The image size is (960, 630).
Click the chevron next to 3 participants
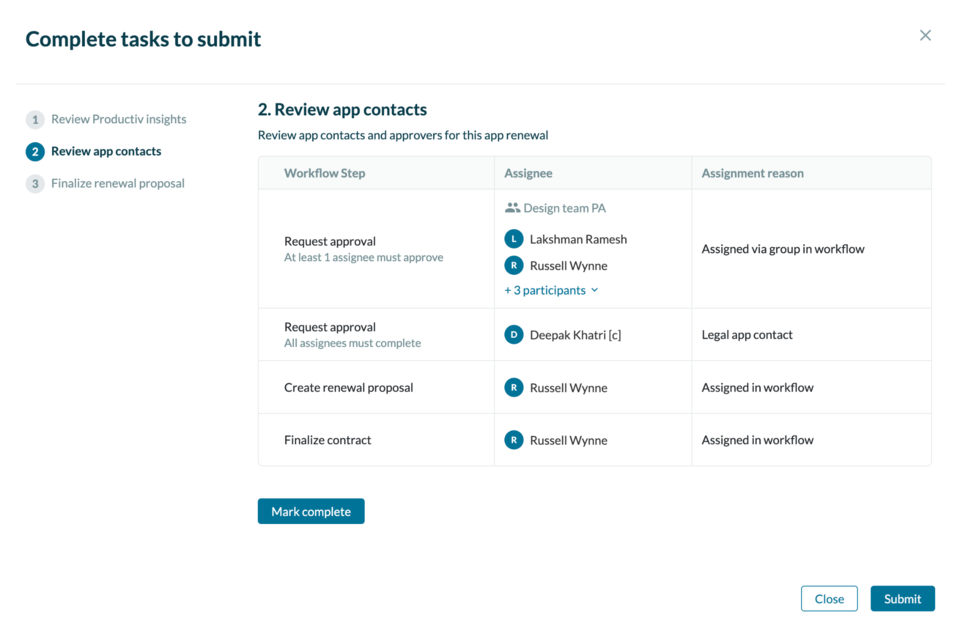595,290
